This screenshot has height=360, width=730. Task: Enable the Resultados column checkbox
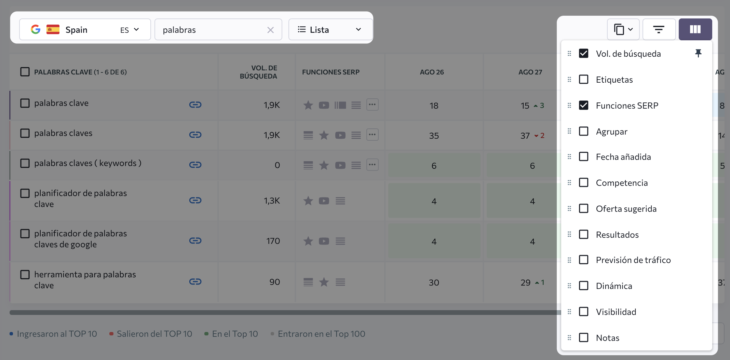click(583, 234)
